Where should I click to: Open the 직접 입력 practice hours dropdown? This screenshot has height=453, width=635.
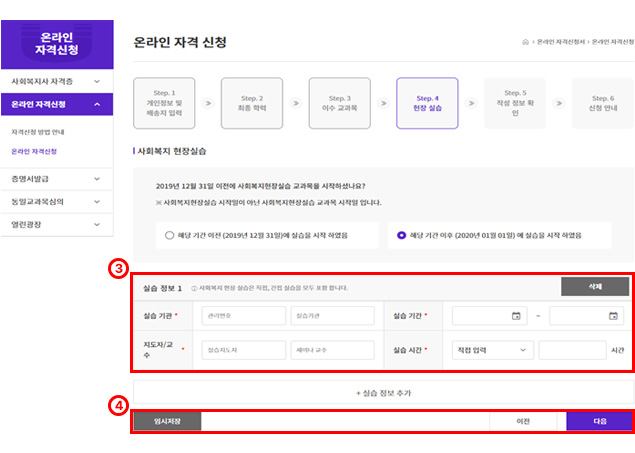(x=492, y=350)
